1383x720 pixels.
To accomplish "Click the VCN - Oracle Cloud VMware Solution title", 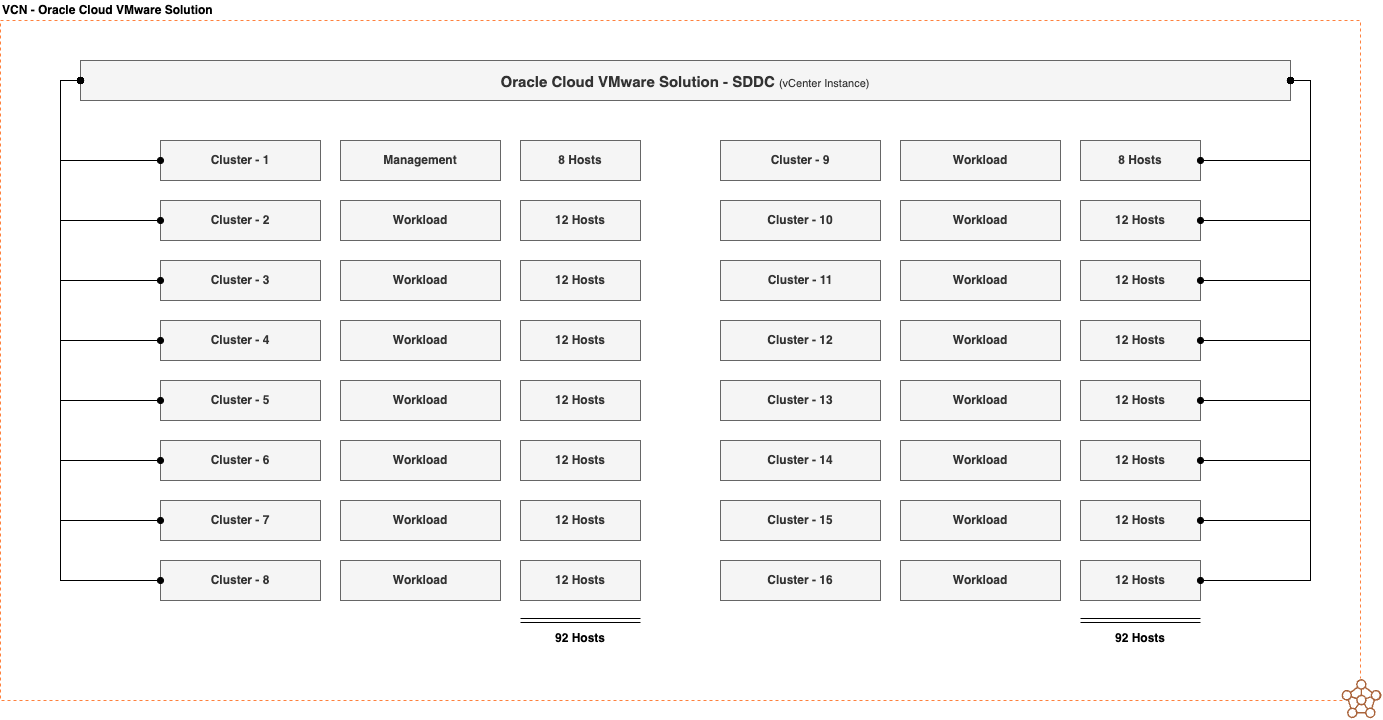I will click(106, 9).
